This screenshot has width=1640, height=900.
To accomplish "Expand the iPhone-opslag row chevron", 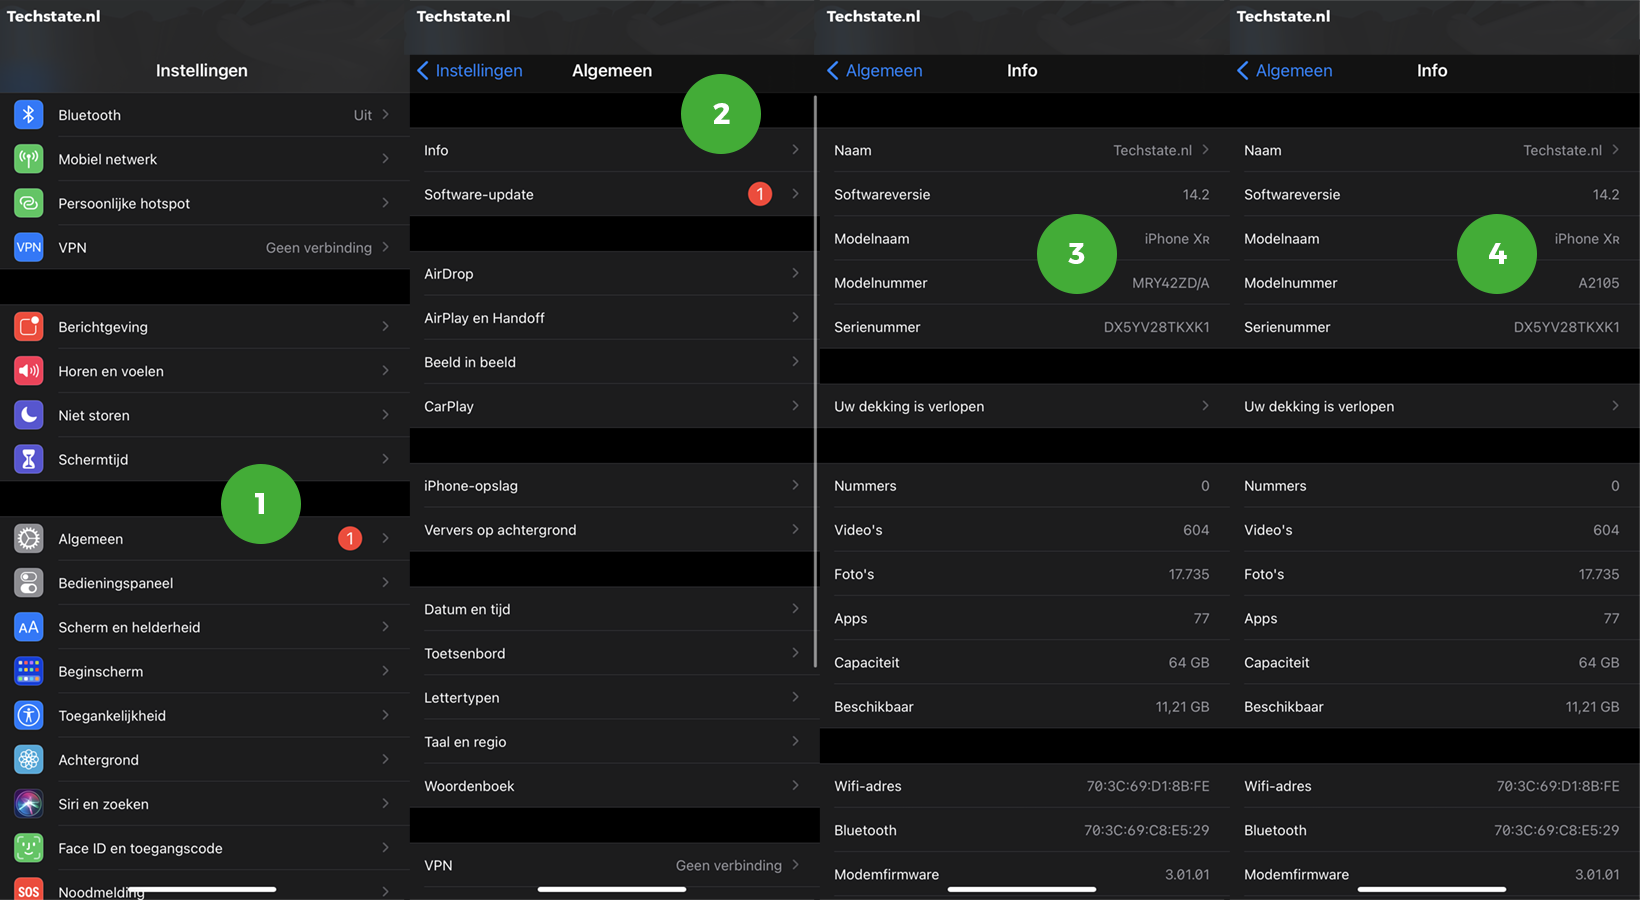I will (796, 485).
